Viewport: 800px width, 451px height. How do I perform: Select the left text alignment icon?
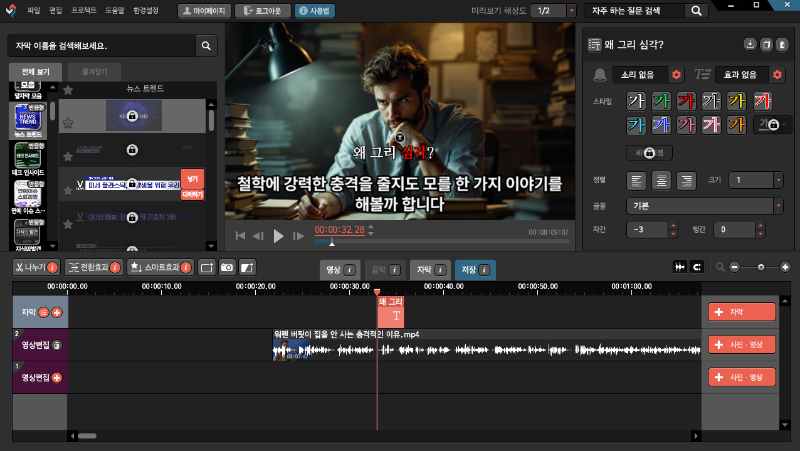click(635, 180)
